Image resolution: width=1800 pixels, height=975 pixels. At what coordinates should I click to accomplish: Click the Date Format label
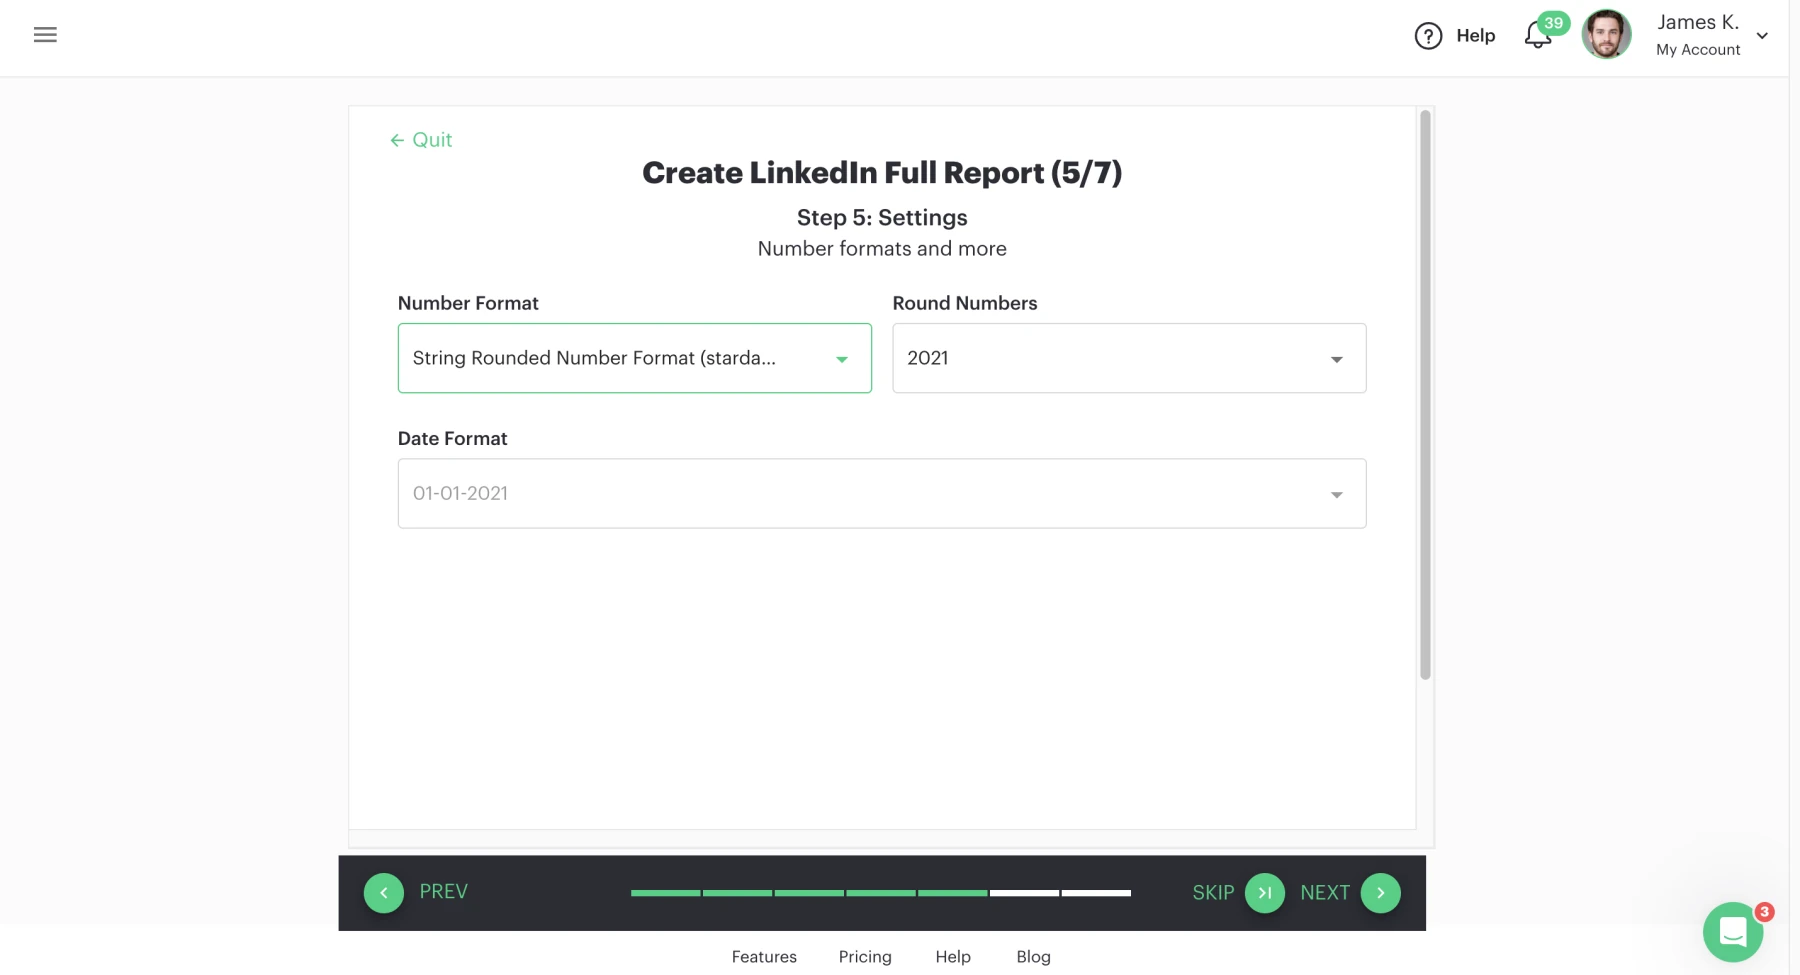[x=453, y=439]
